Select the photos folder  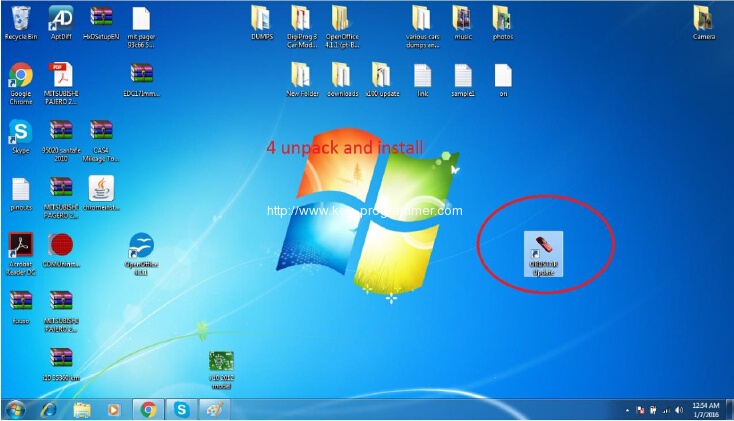503,22
